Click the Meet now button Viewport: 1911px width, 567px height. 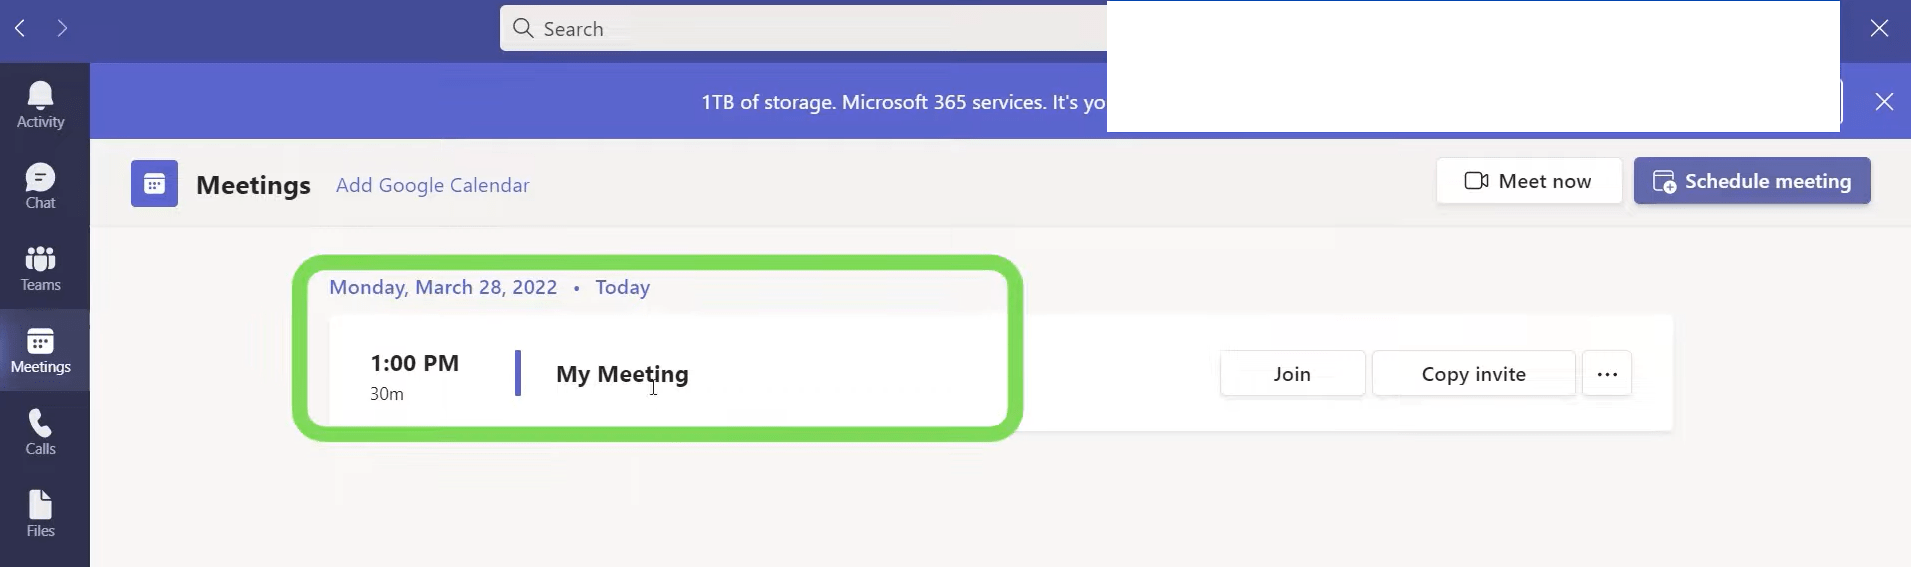[1529, 181]
